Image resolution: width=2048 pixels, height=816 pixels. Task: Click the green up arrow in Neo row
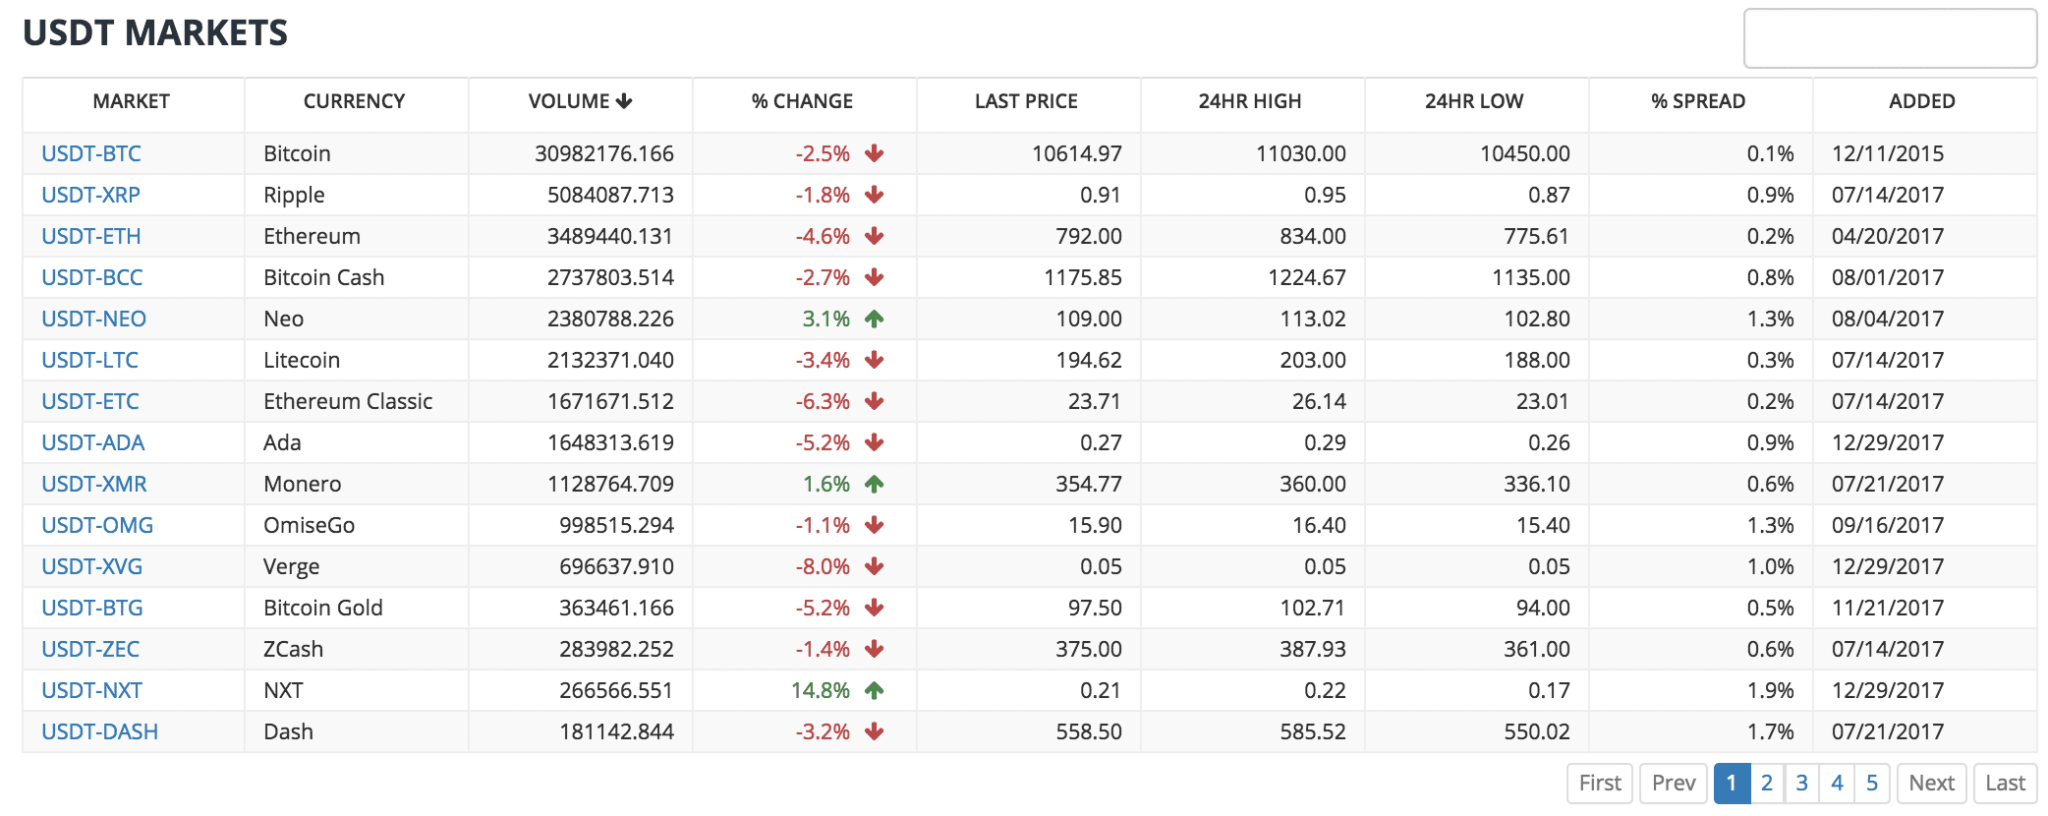point(874,319)
